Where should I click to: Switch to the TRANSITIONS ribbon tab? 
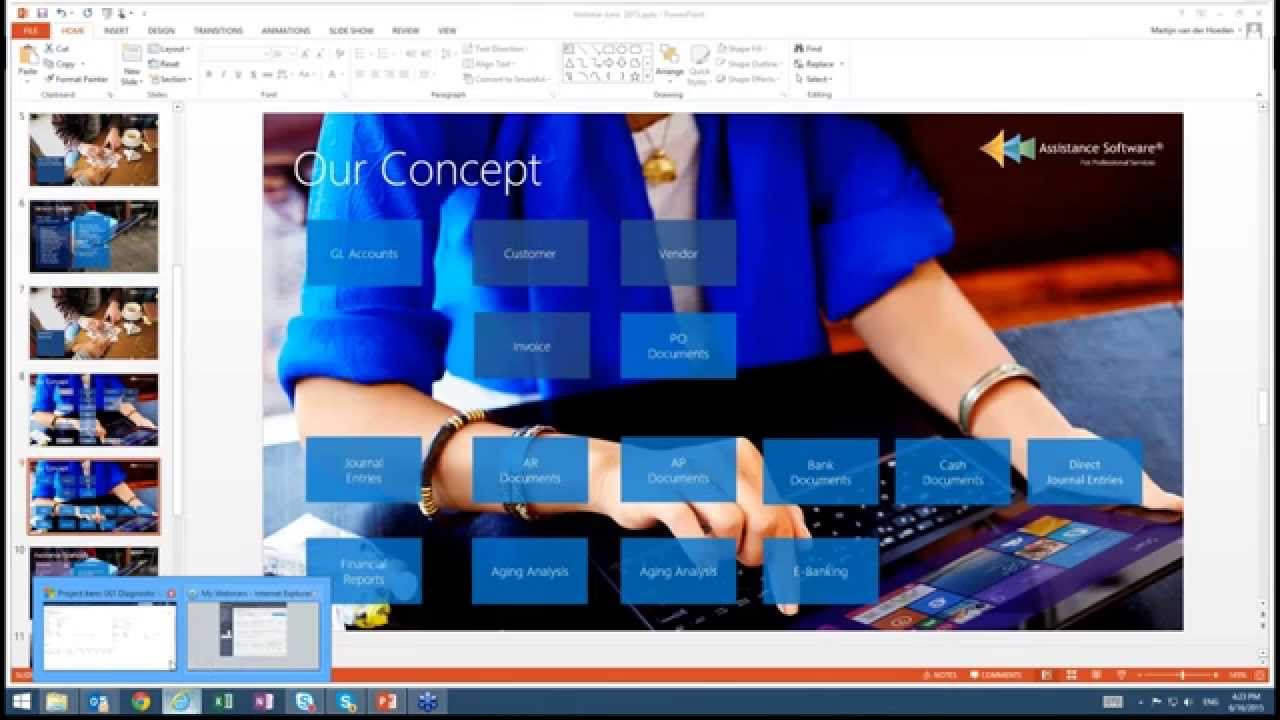coord(218,31)
